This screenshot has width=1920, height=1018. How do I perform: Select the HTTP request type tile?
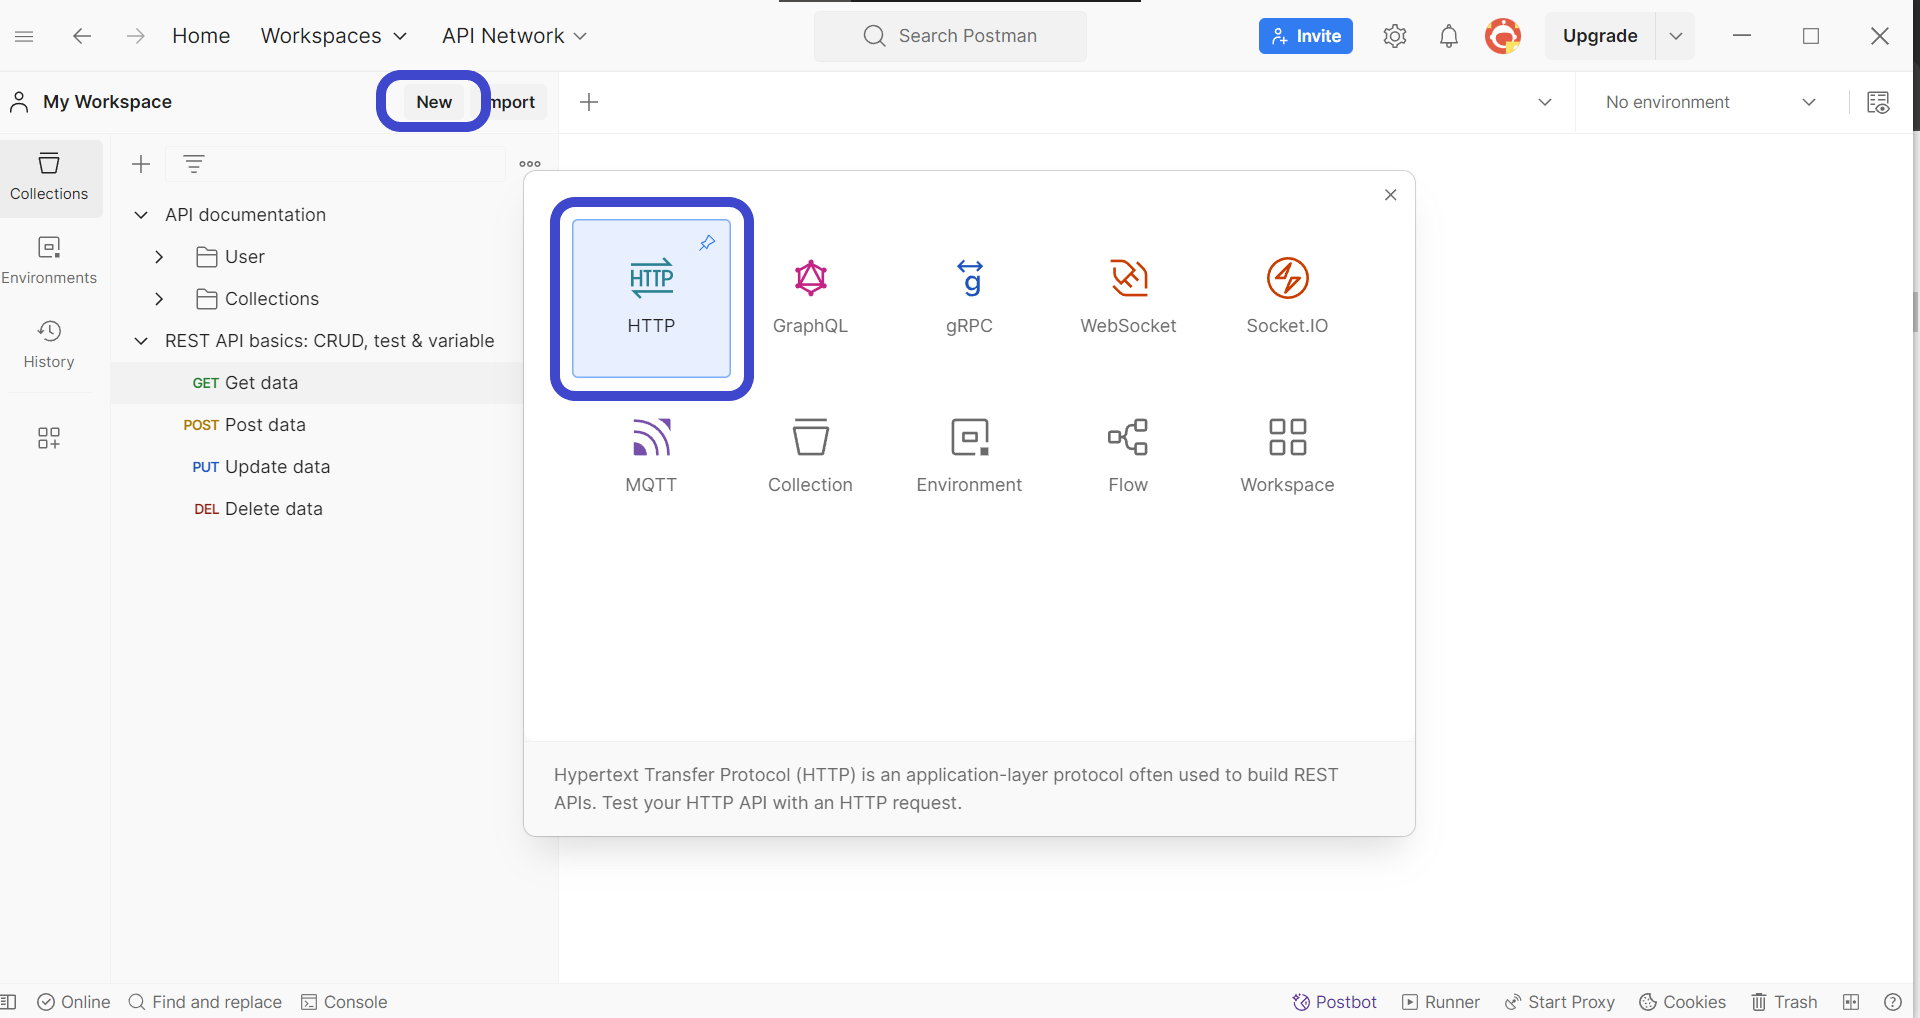[651, 298]
